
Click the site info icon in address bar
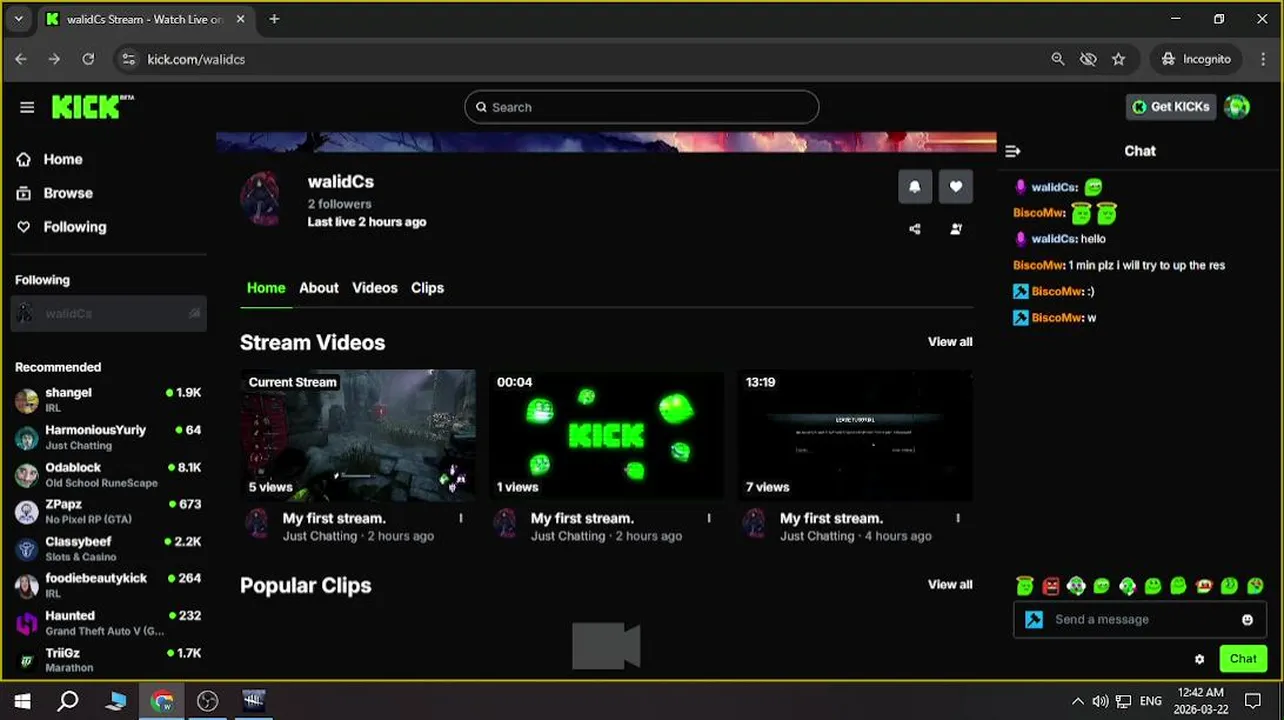[128, 59]
